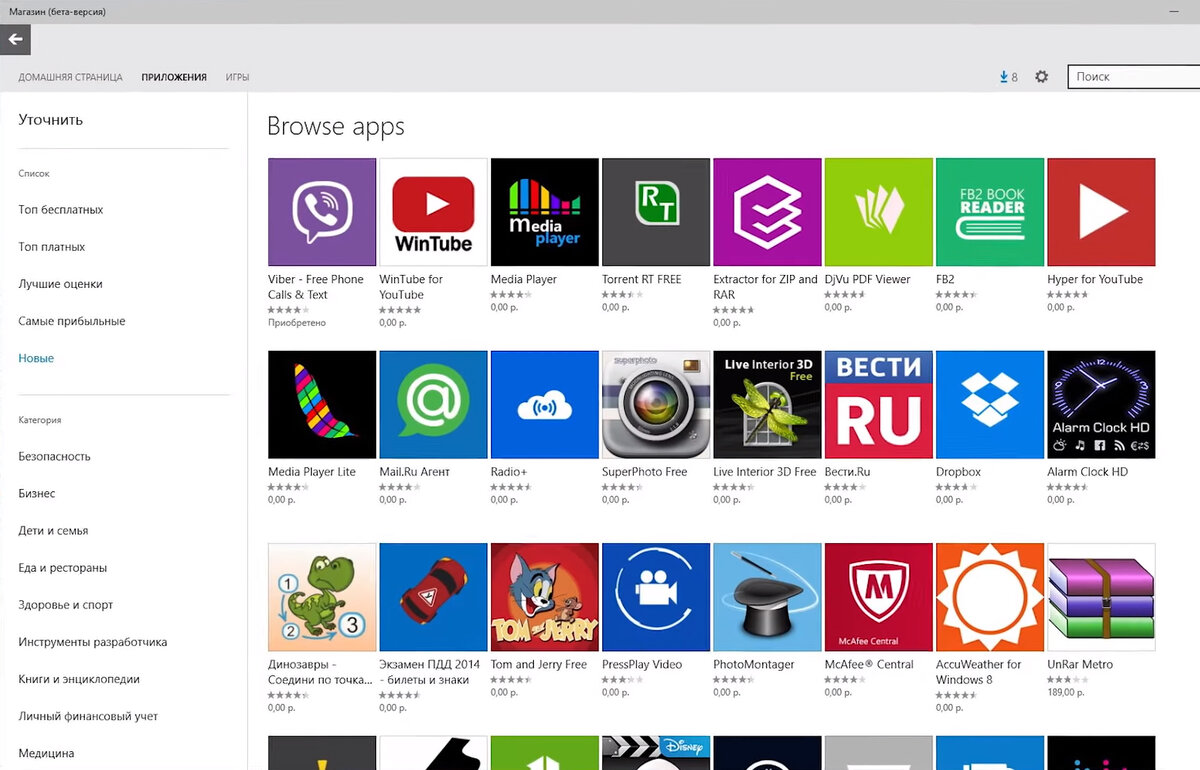Filter by Топ бесплатных list
The width and height of the screenshot is (1200, 770).
[61, 210]
